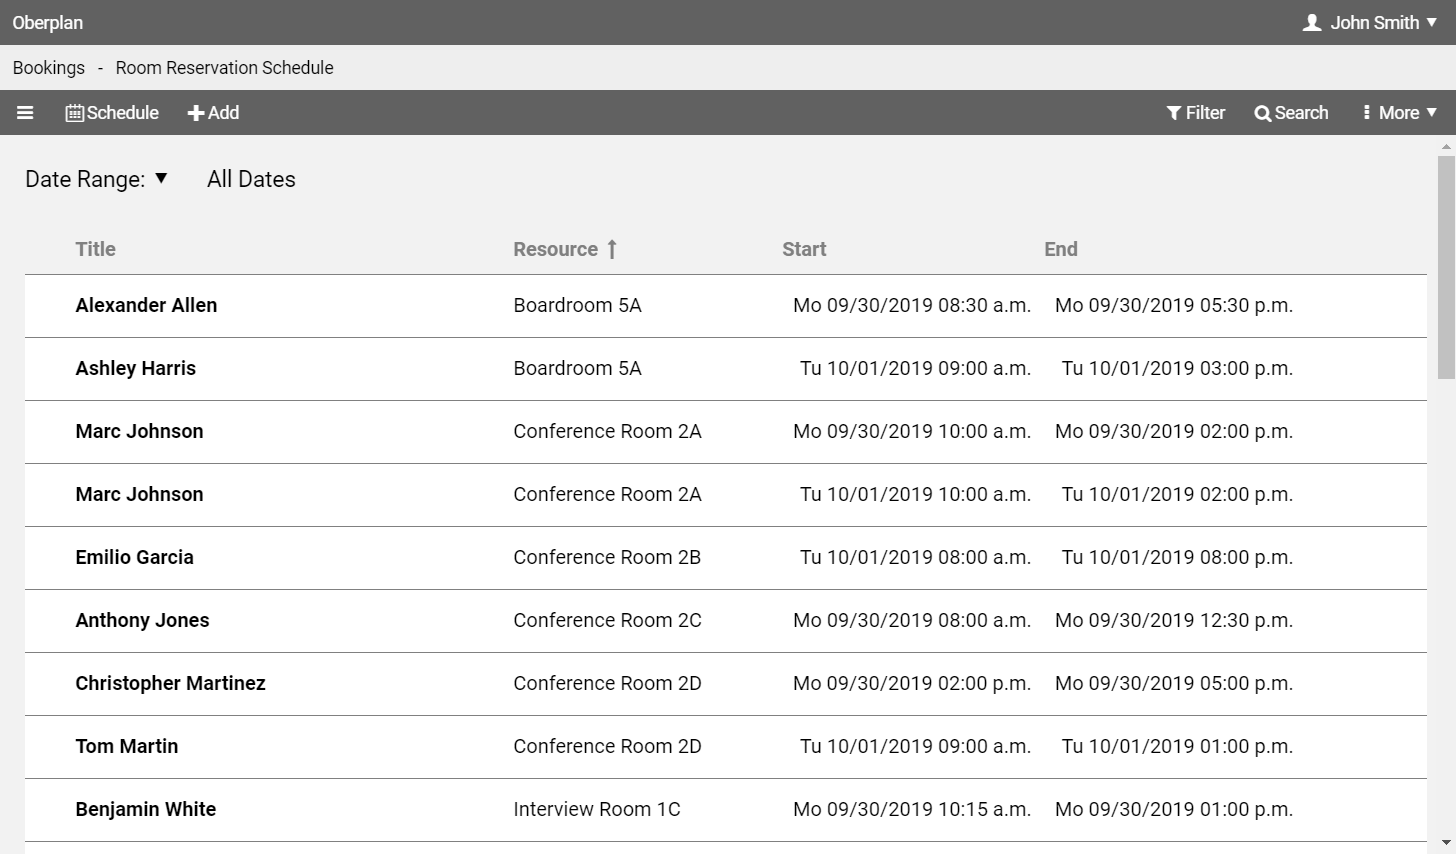The image size is (1456, 854).
Task: Click Interview Room 1C resource
Action: (597, 809)
